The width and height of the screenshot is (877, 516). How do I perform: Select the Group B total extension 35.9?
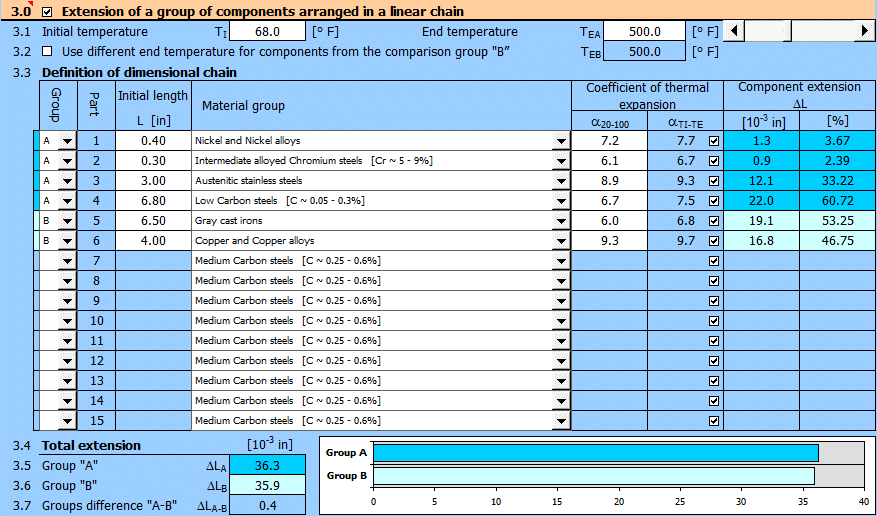(267, 486)
